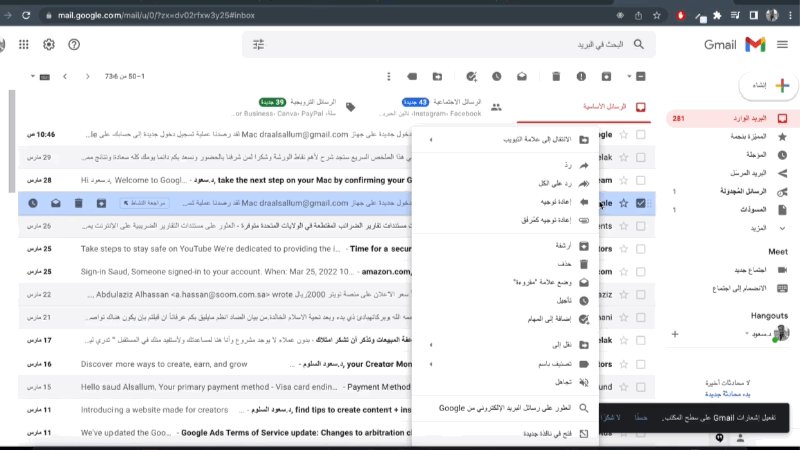Screen dimensions: 800x450
Task: Open the select dropdown arrow next to select-all
Action: pyautogui.click(x=629, y=77)
